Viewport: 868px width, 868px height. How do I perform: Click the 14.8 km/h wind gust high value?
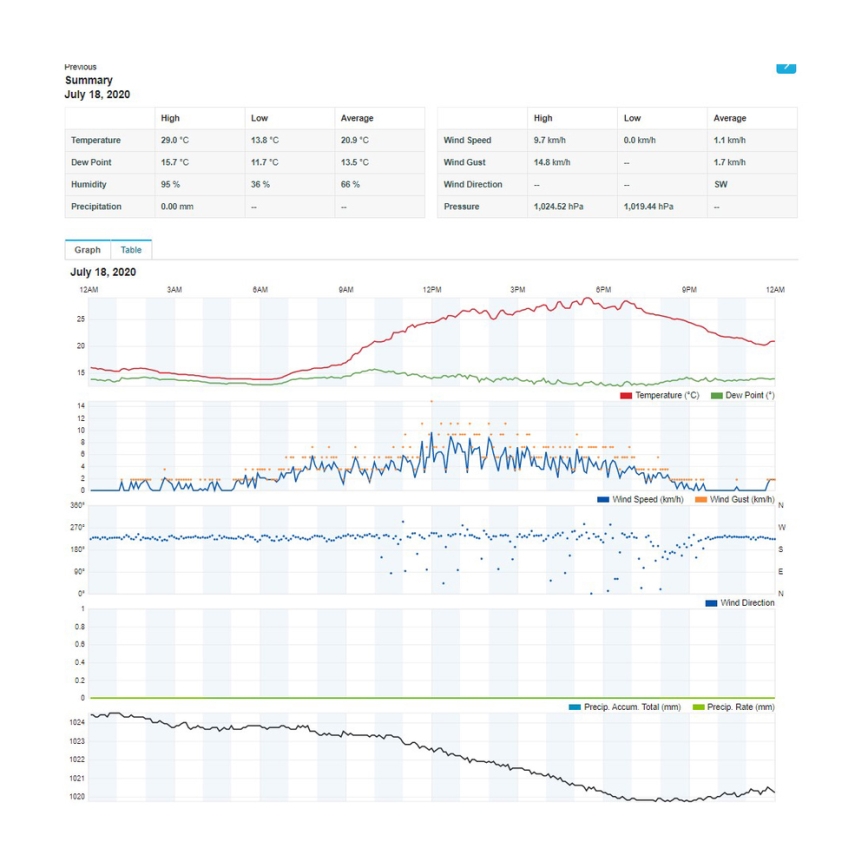click(552, 163)
